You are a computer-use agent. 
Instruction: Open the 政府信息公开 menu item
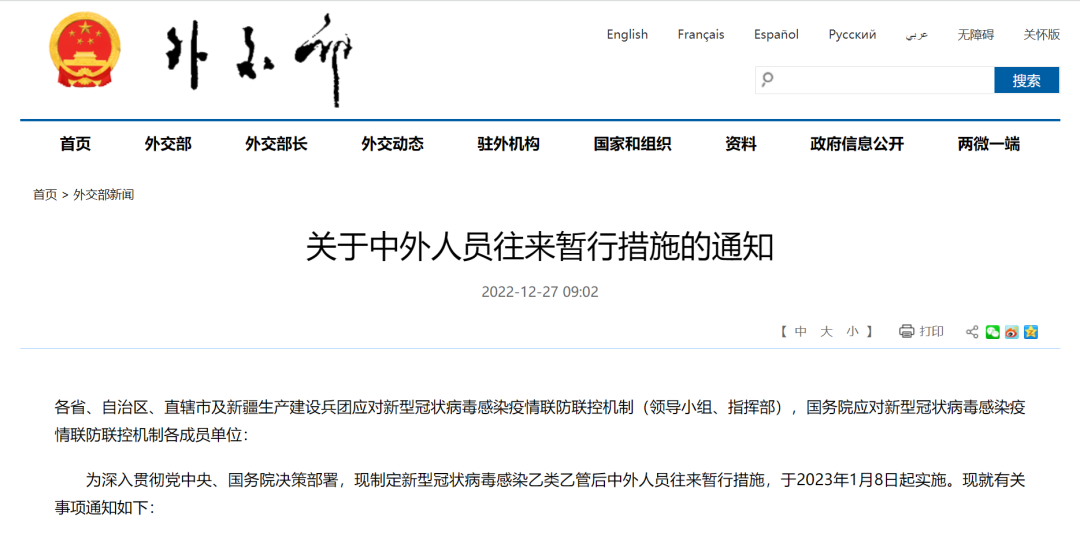pyautogui.click(x=857, y=144)
